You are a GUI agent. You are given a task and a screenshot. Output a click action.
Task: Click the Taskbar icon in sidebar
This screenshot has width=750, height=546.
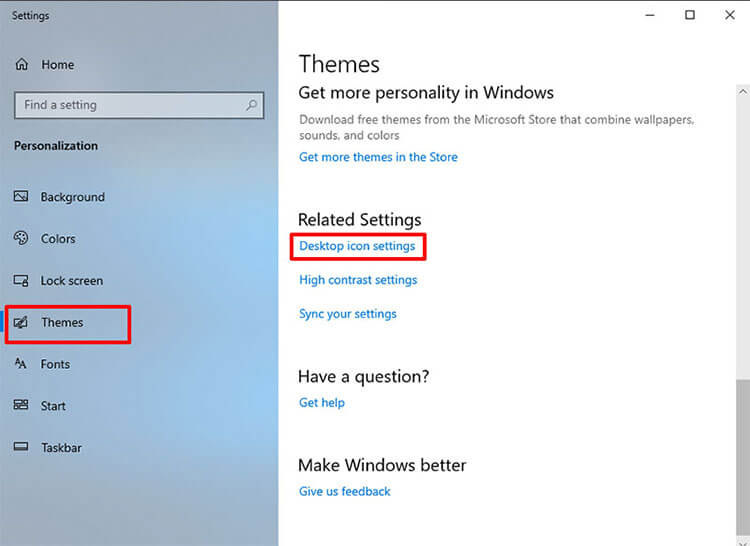[21, 448]
